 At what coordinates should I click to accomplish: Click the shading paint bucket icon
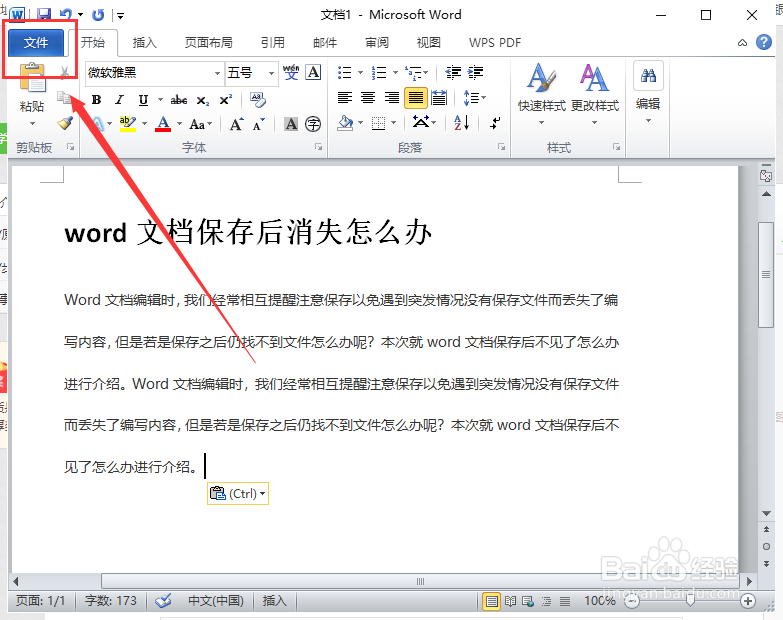click(x=346, y=123)
